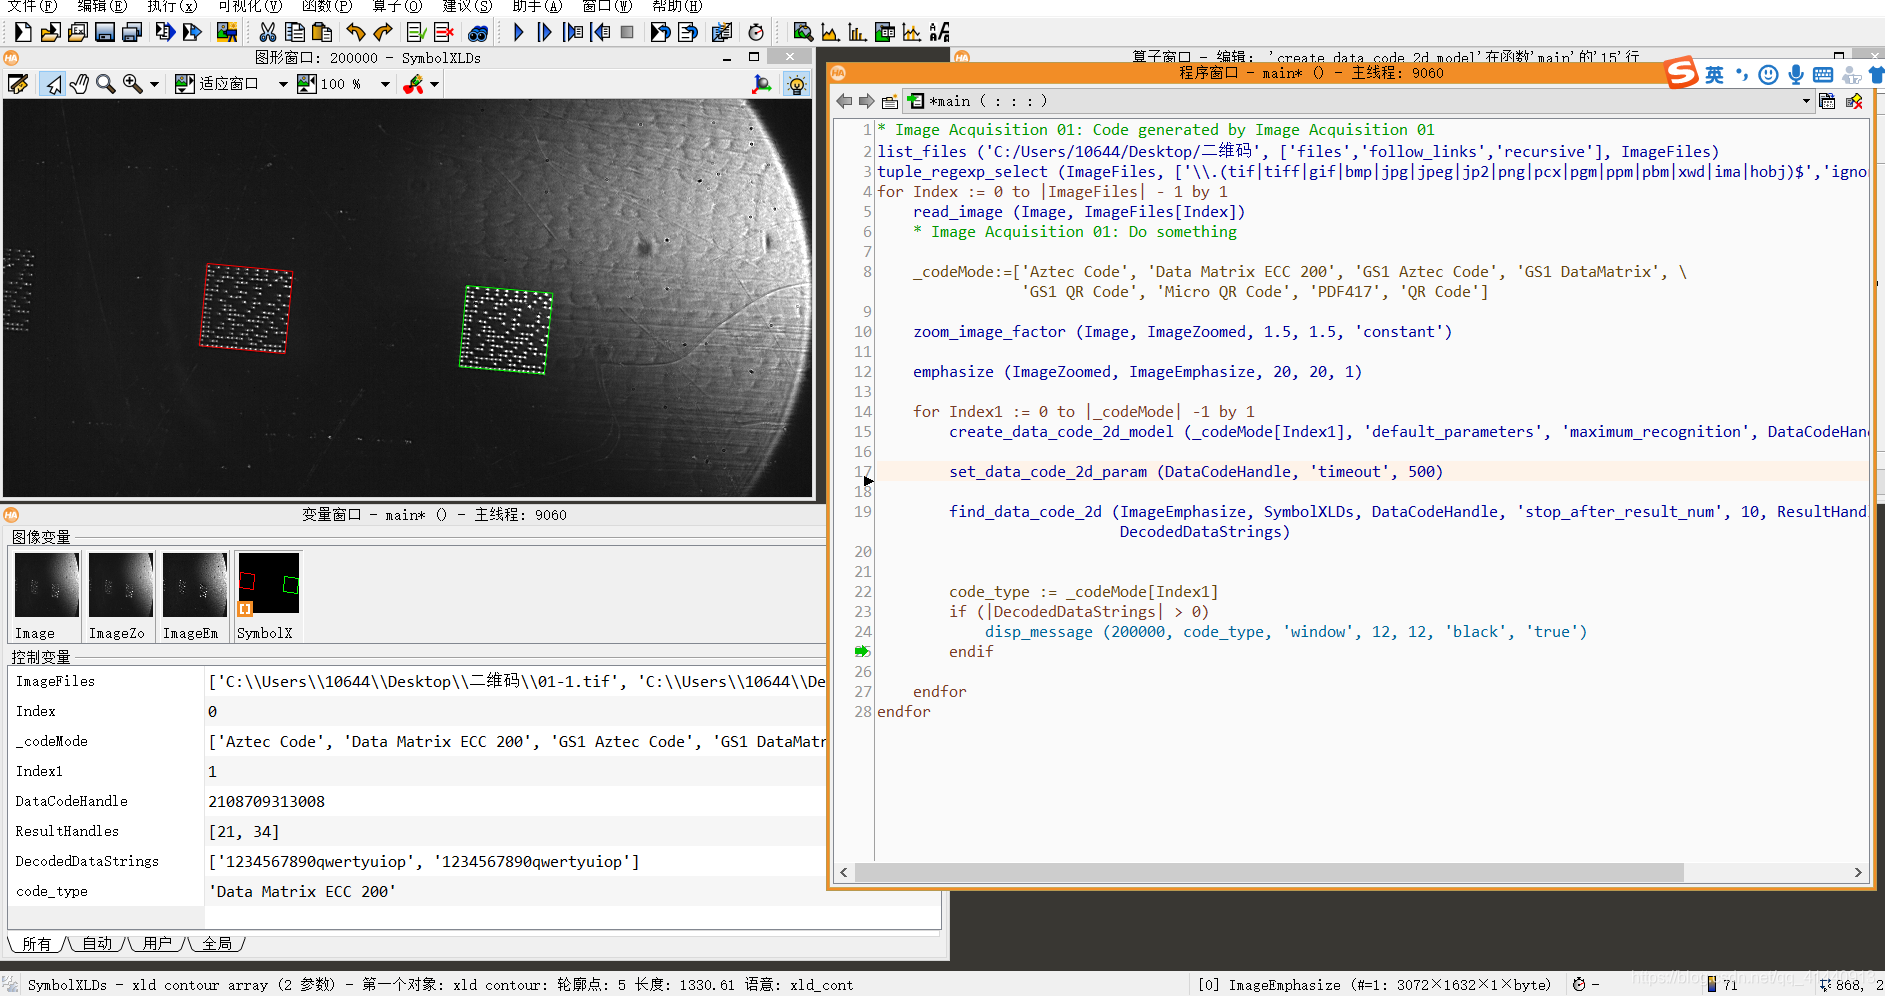Step out of the procedure icon
Viewport: 1885px width, 996px height.
pyautogui.click(x=600, y=32)
